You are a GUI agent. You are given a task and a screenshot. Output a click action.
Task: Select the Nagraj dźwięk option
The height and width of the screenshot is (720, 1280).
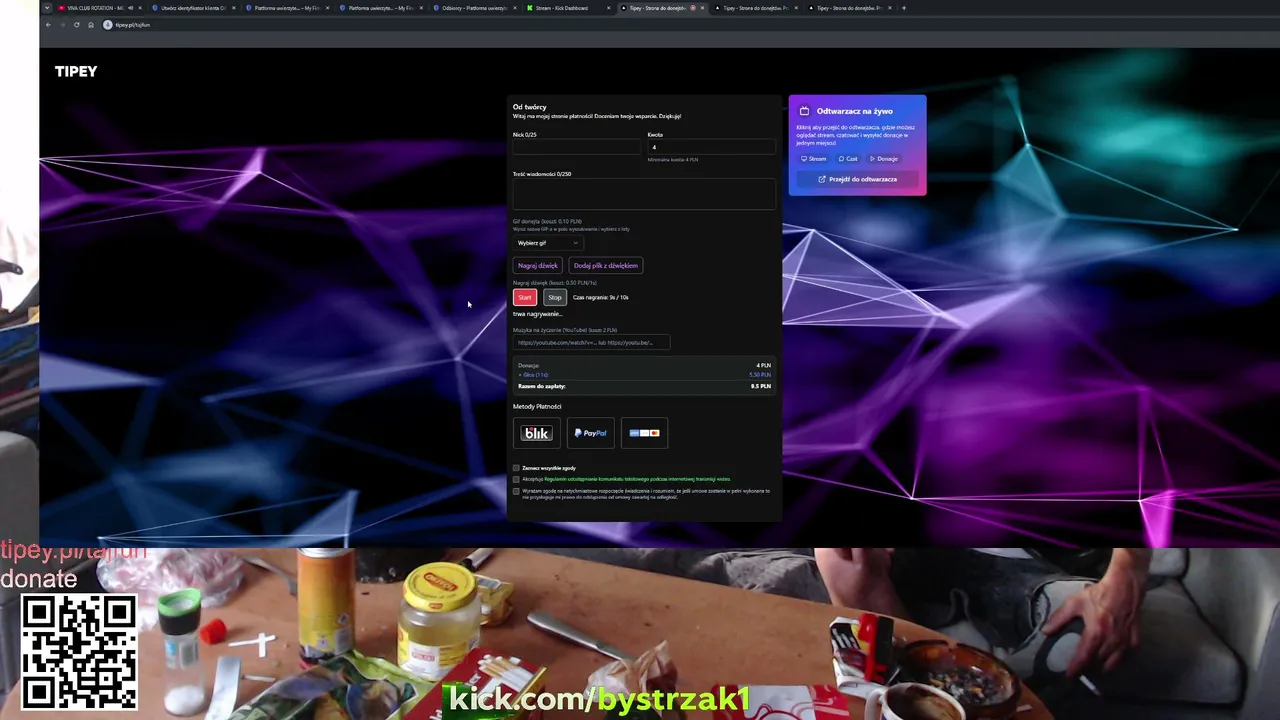[538, 266]
